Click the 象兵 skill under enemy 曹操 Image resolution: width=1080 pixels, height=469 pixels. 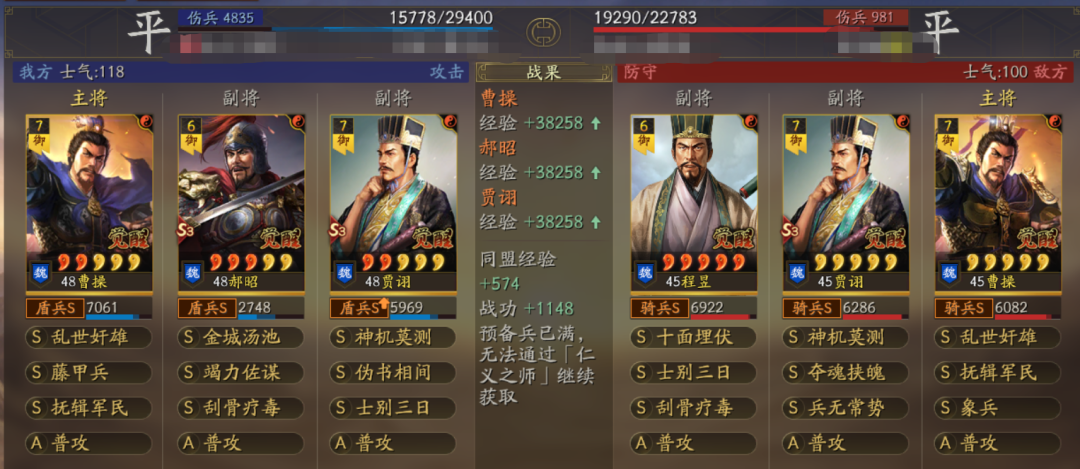click(x=997, y=408)
